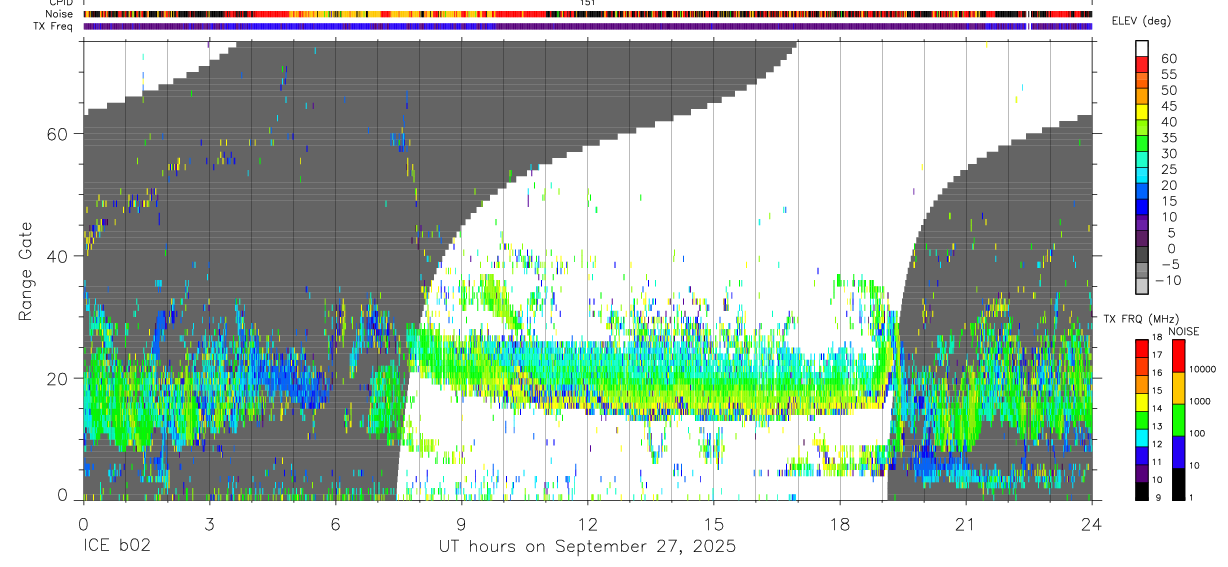This screenshot has width=1228, height=567.
Task: Click the UT hours axis tick label '3'
Action: pyautogui.click(x=209, y=524)
